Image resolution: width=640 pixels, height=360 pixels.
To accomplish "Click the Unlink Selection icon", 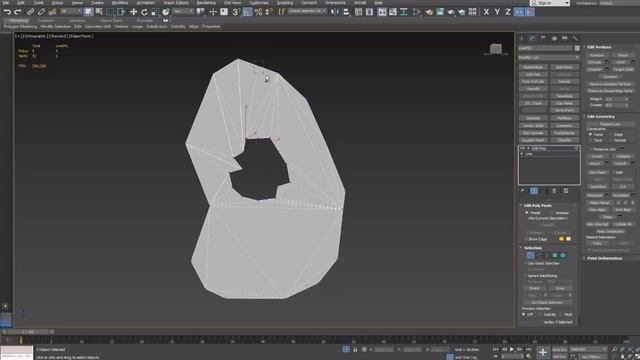I will [41, 12].
